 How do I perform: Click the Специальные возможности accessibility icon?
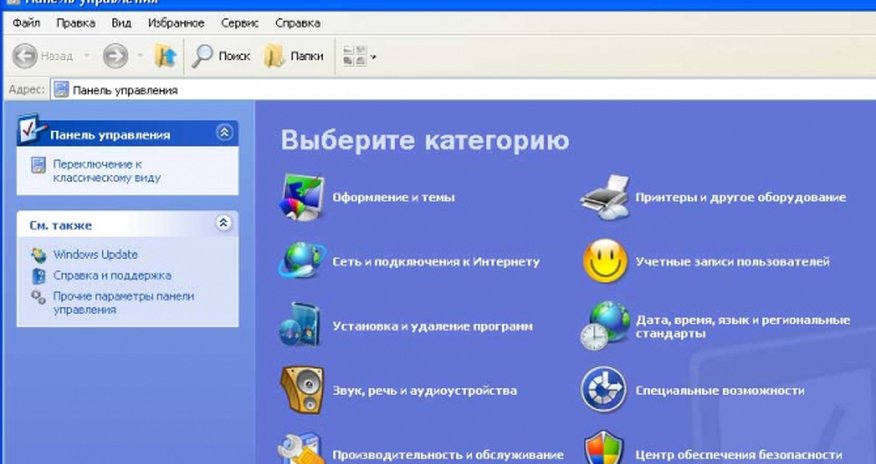click(603, 389)
